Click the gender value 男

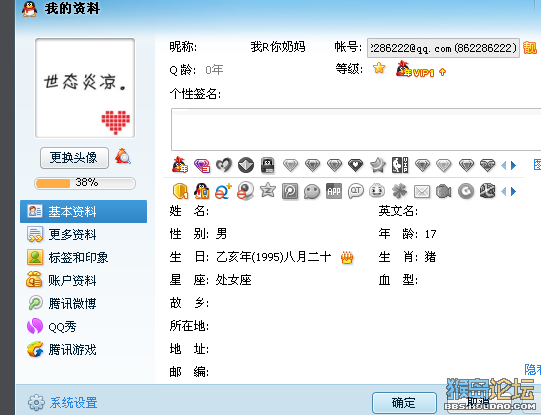(222, 234)
